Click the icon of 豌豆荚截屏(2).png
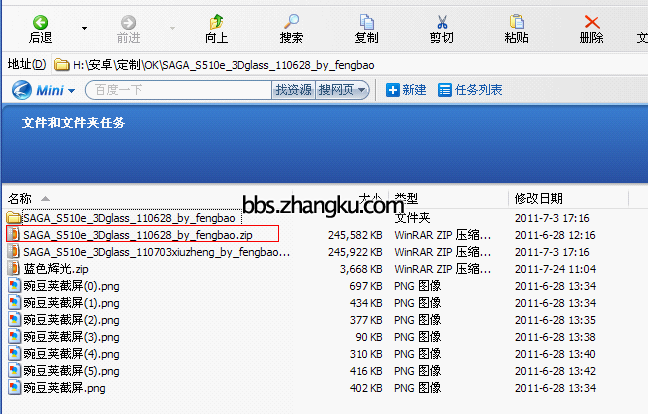Screen dimensions: 648x414 (14, 319)
